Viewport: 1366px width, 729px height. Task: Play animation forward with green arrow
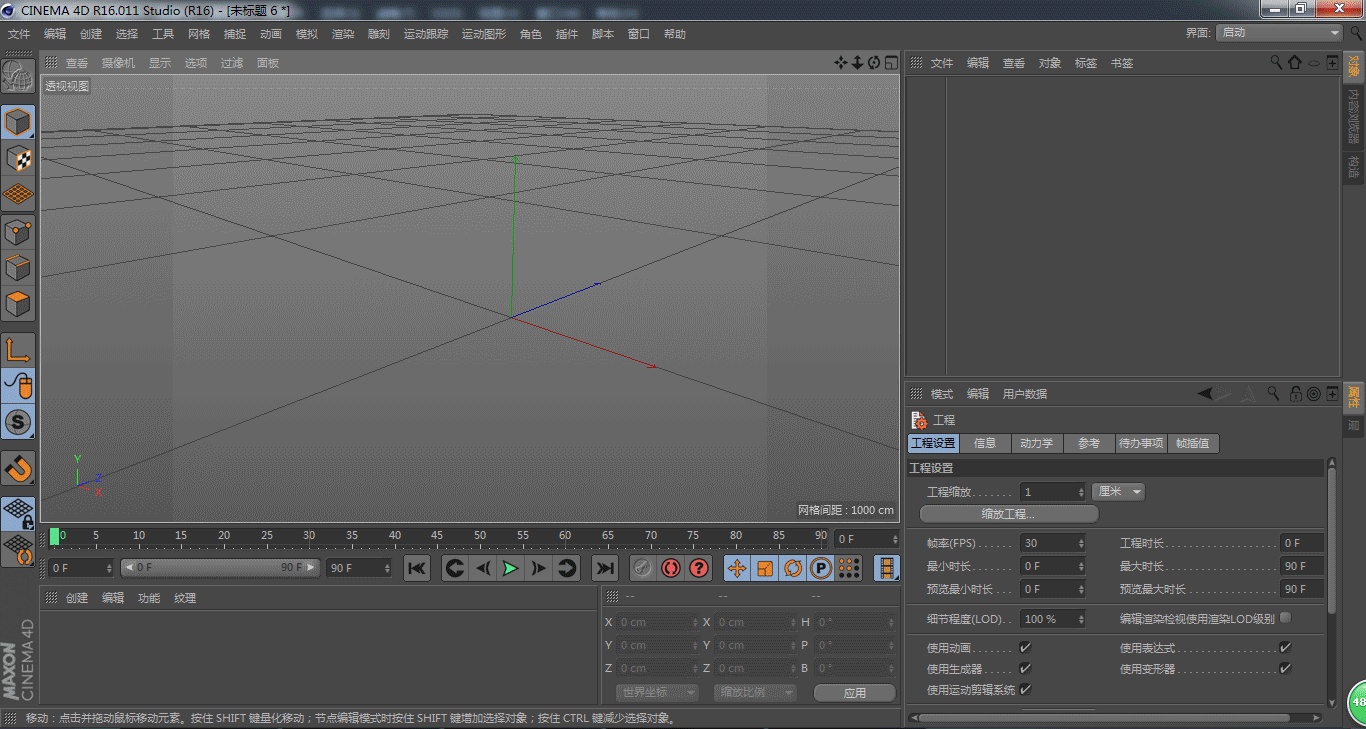(x=511, y=568)
